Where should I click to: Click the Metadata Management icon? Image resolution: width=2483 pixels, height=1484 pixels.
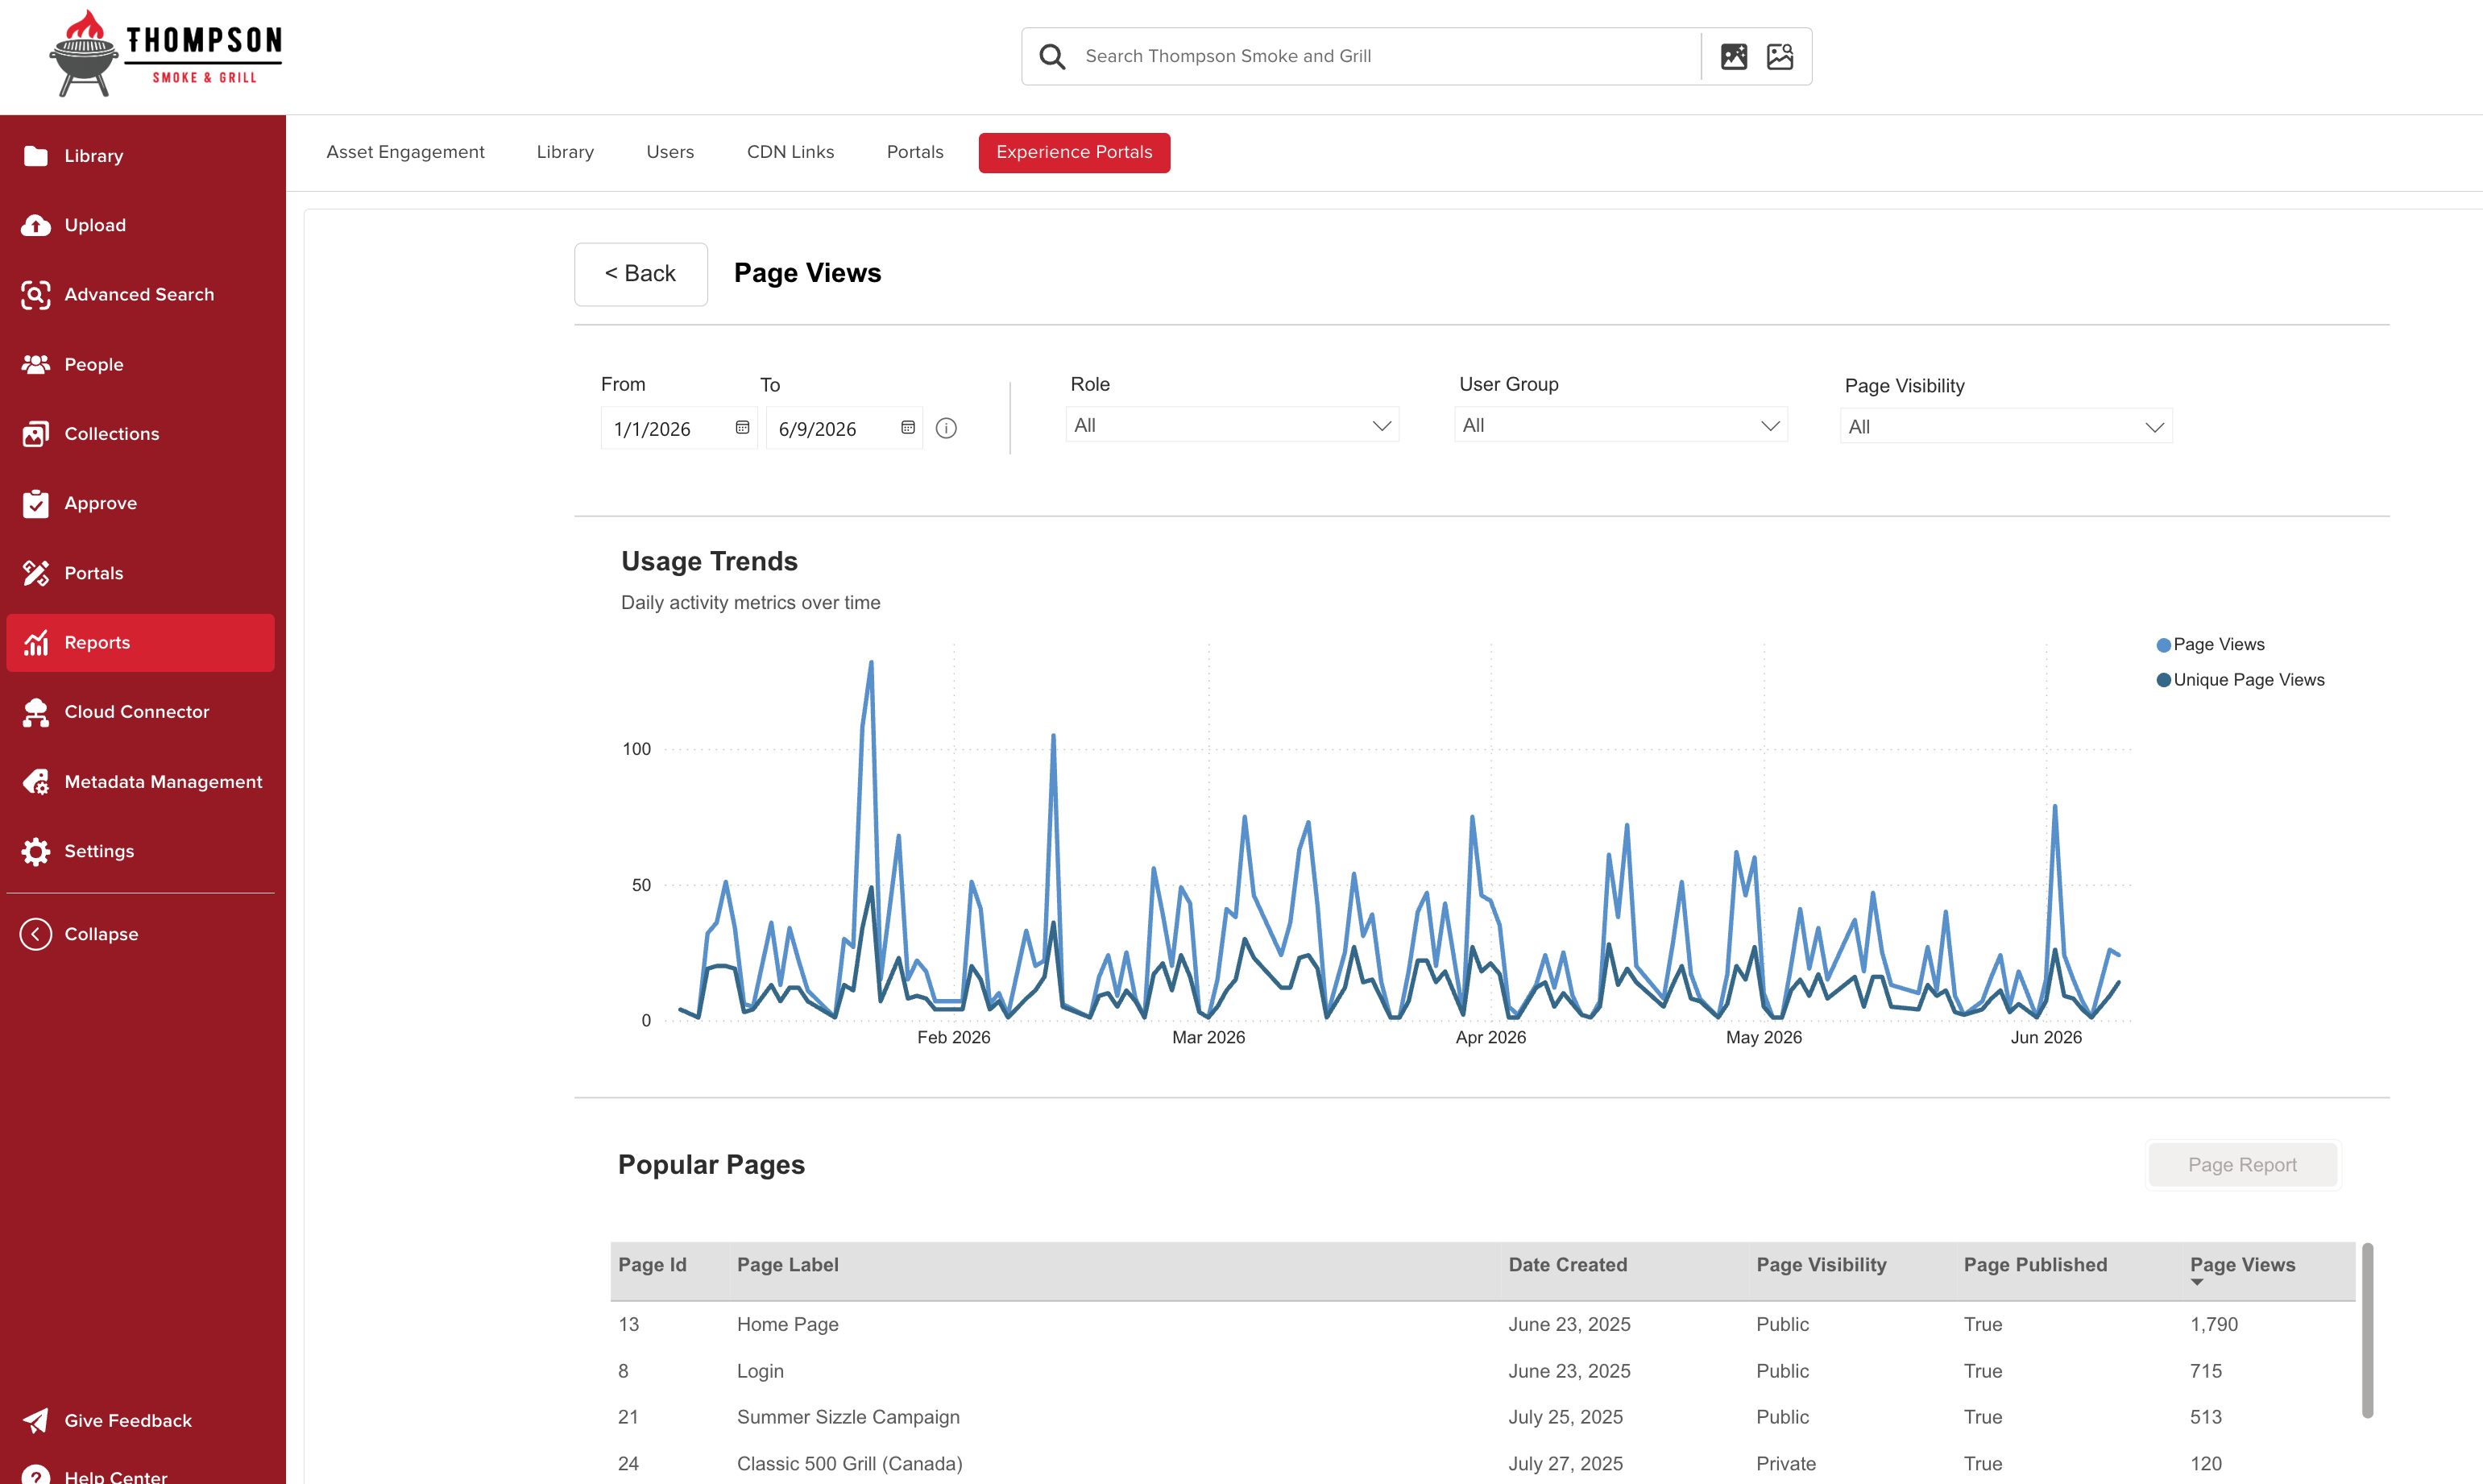36,782
